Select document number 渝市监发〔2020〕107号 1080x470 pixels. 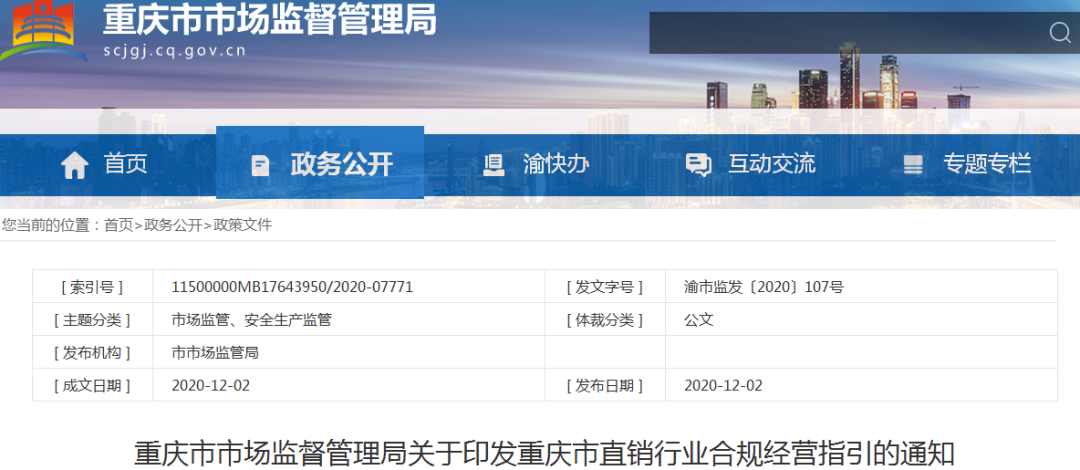(763, 287)
